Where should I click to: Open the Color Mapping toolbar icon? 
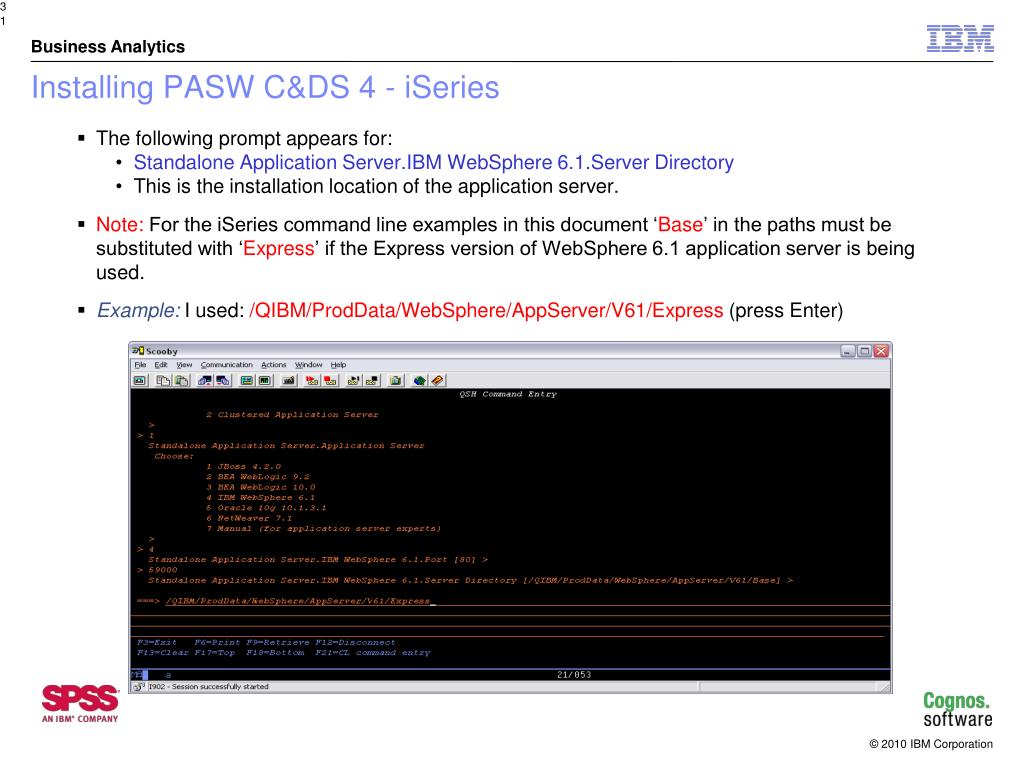point(264,380)
